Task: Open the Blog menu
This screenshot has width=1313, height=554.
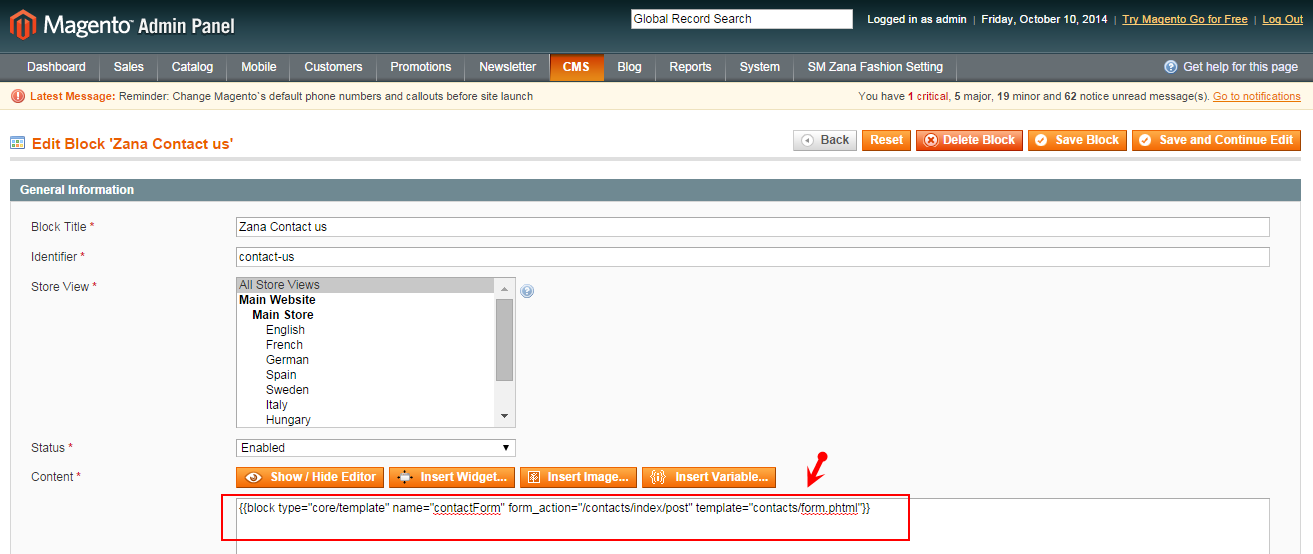Action: tap(629, 67)
